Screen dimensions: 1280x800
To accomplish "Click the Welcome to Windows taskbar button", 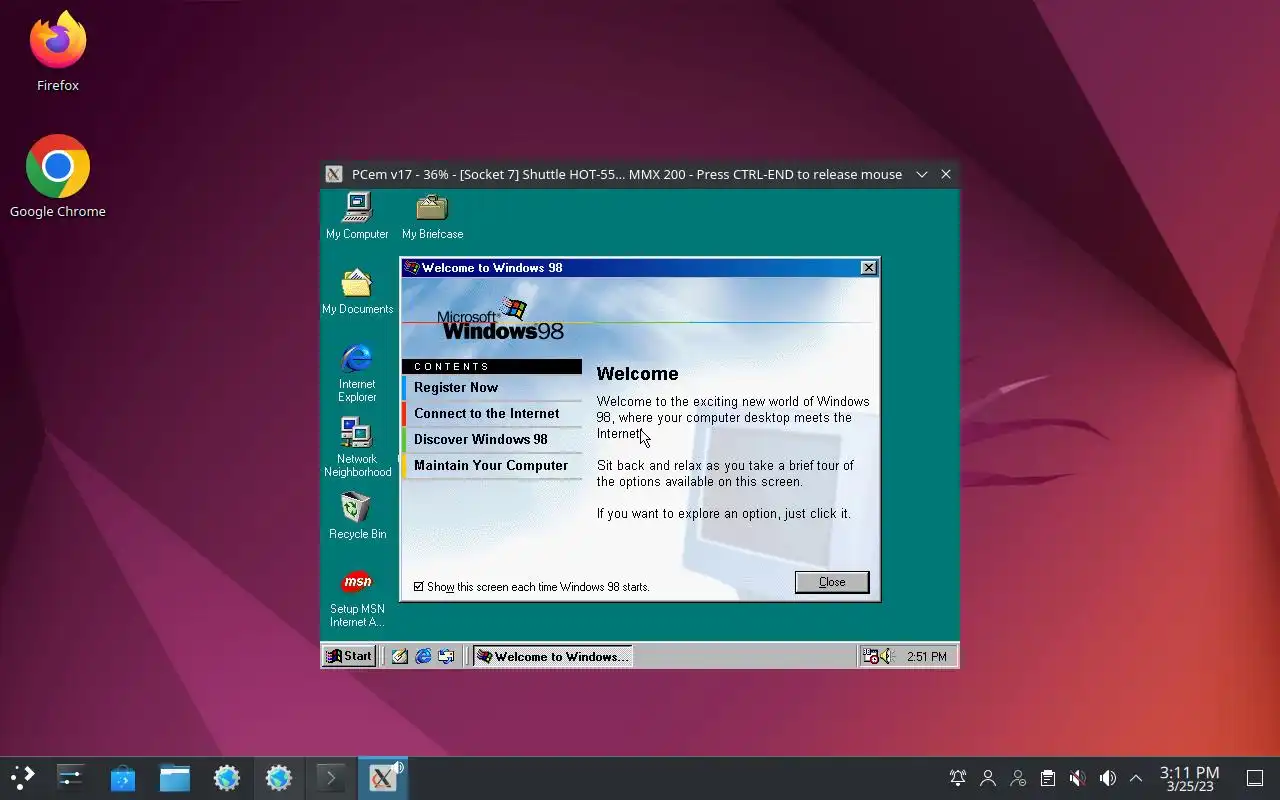I will 552,656.
